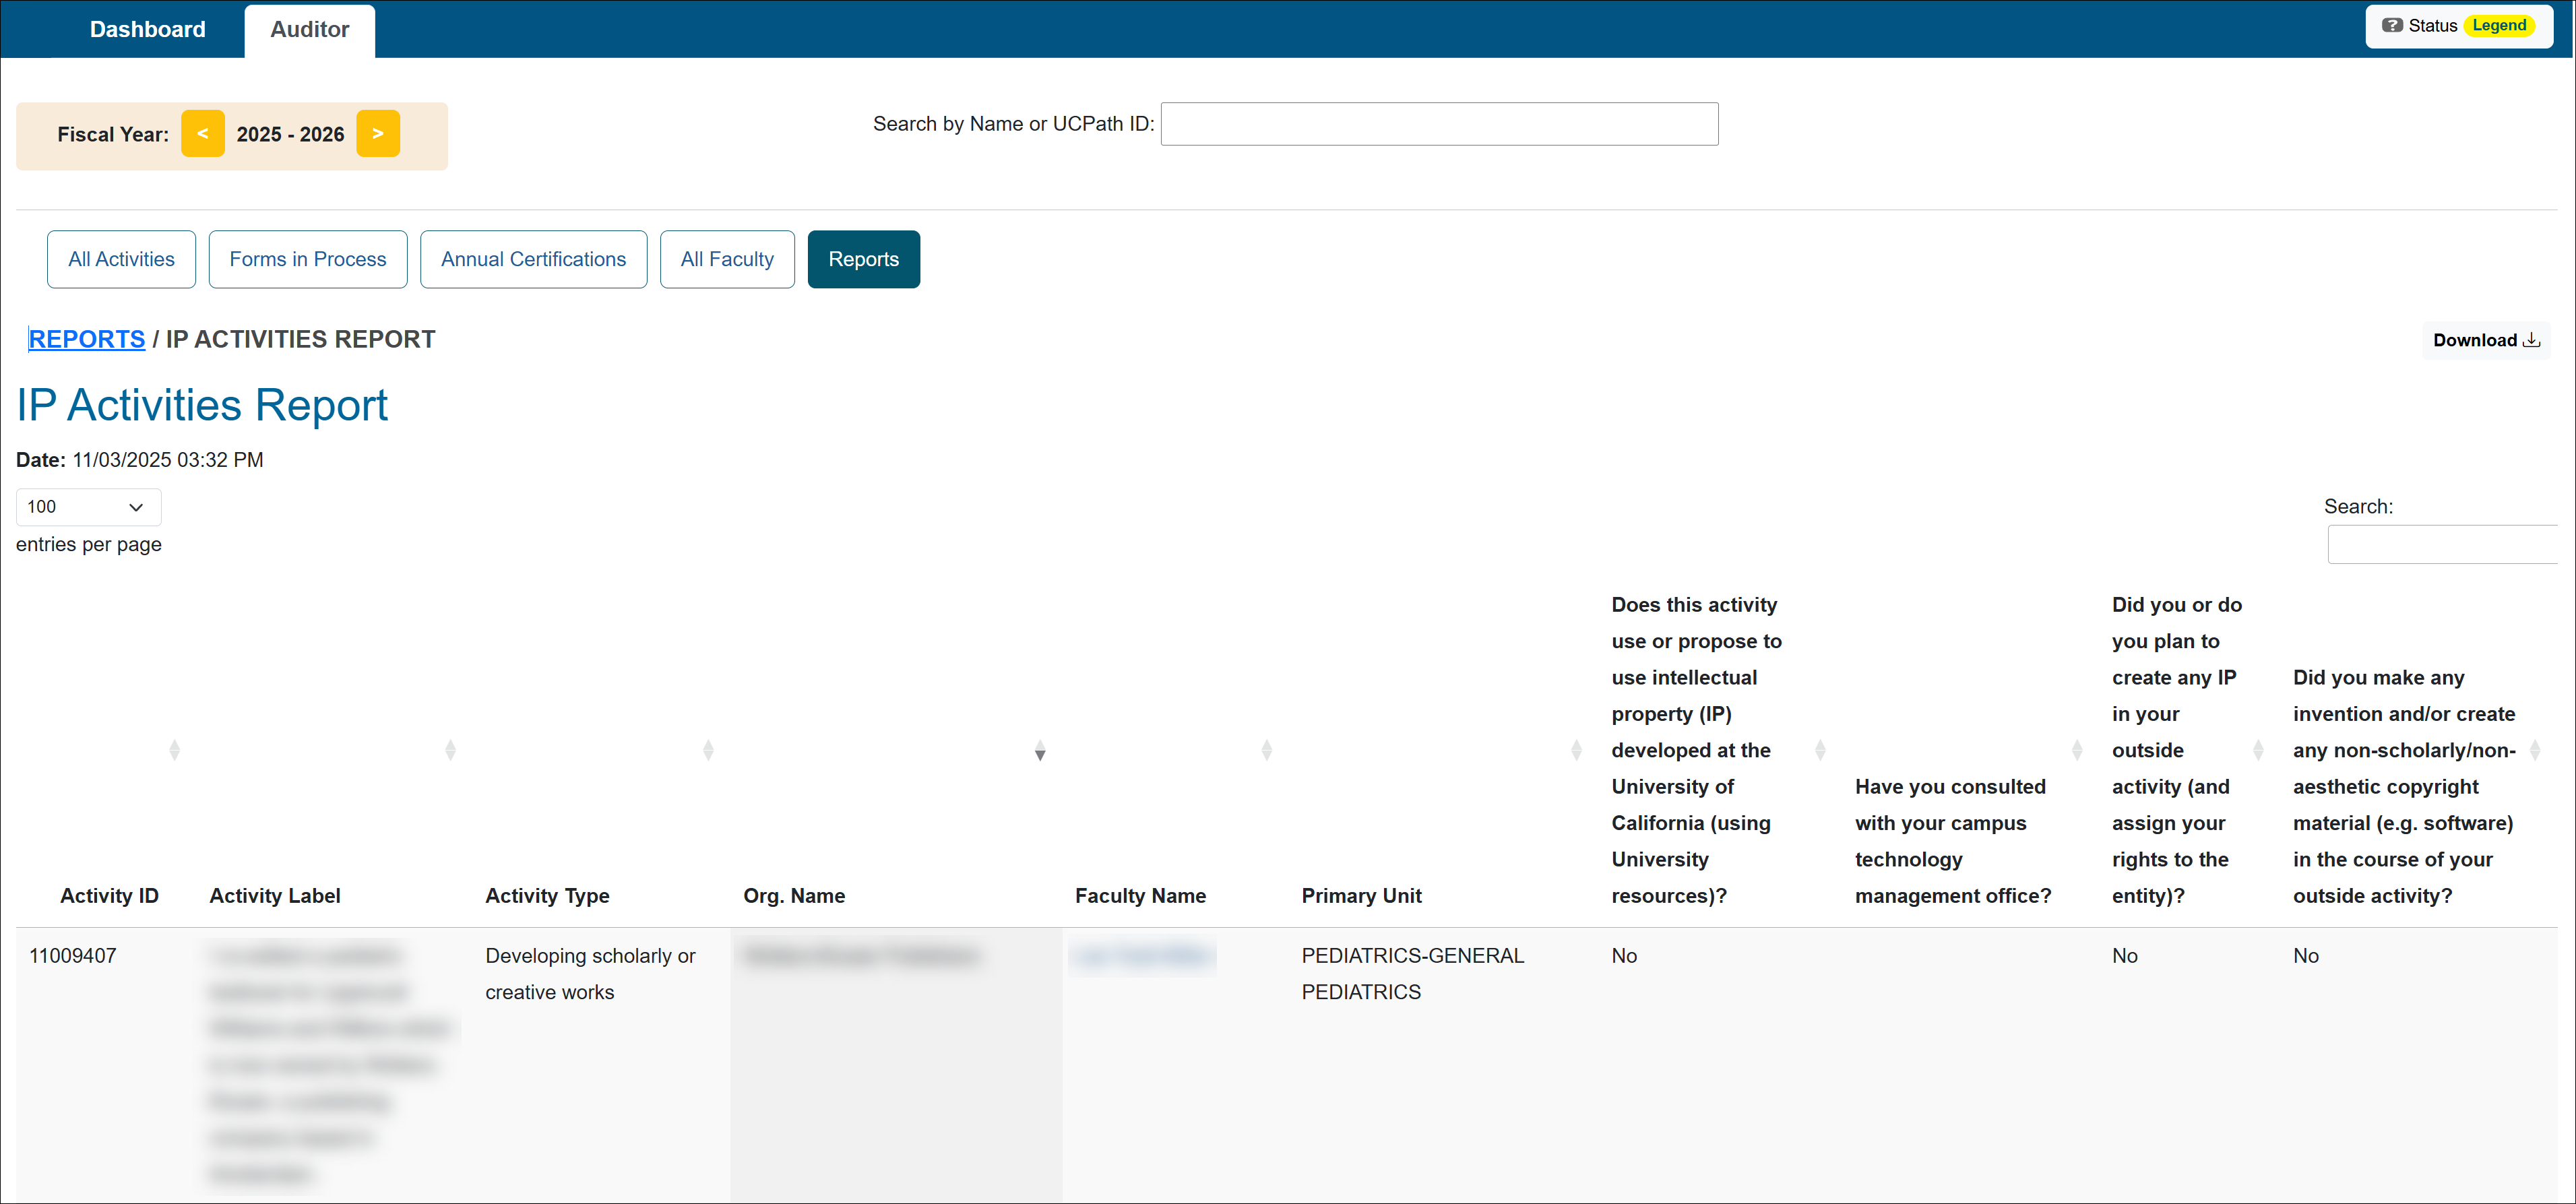The width and height of the screenshot is (2576, 1204).
Task: Click the question mark icon in Status Legend
Action: click(2394, 25)
